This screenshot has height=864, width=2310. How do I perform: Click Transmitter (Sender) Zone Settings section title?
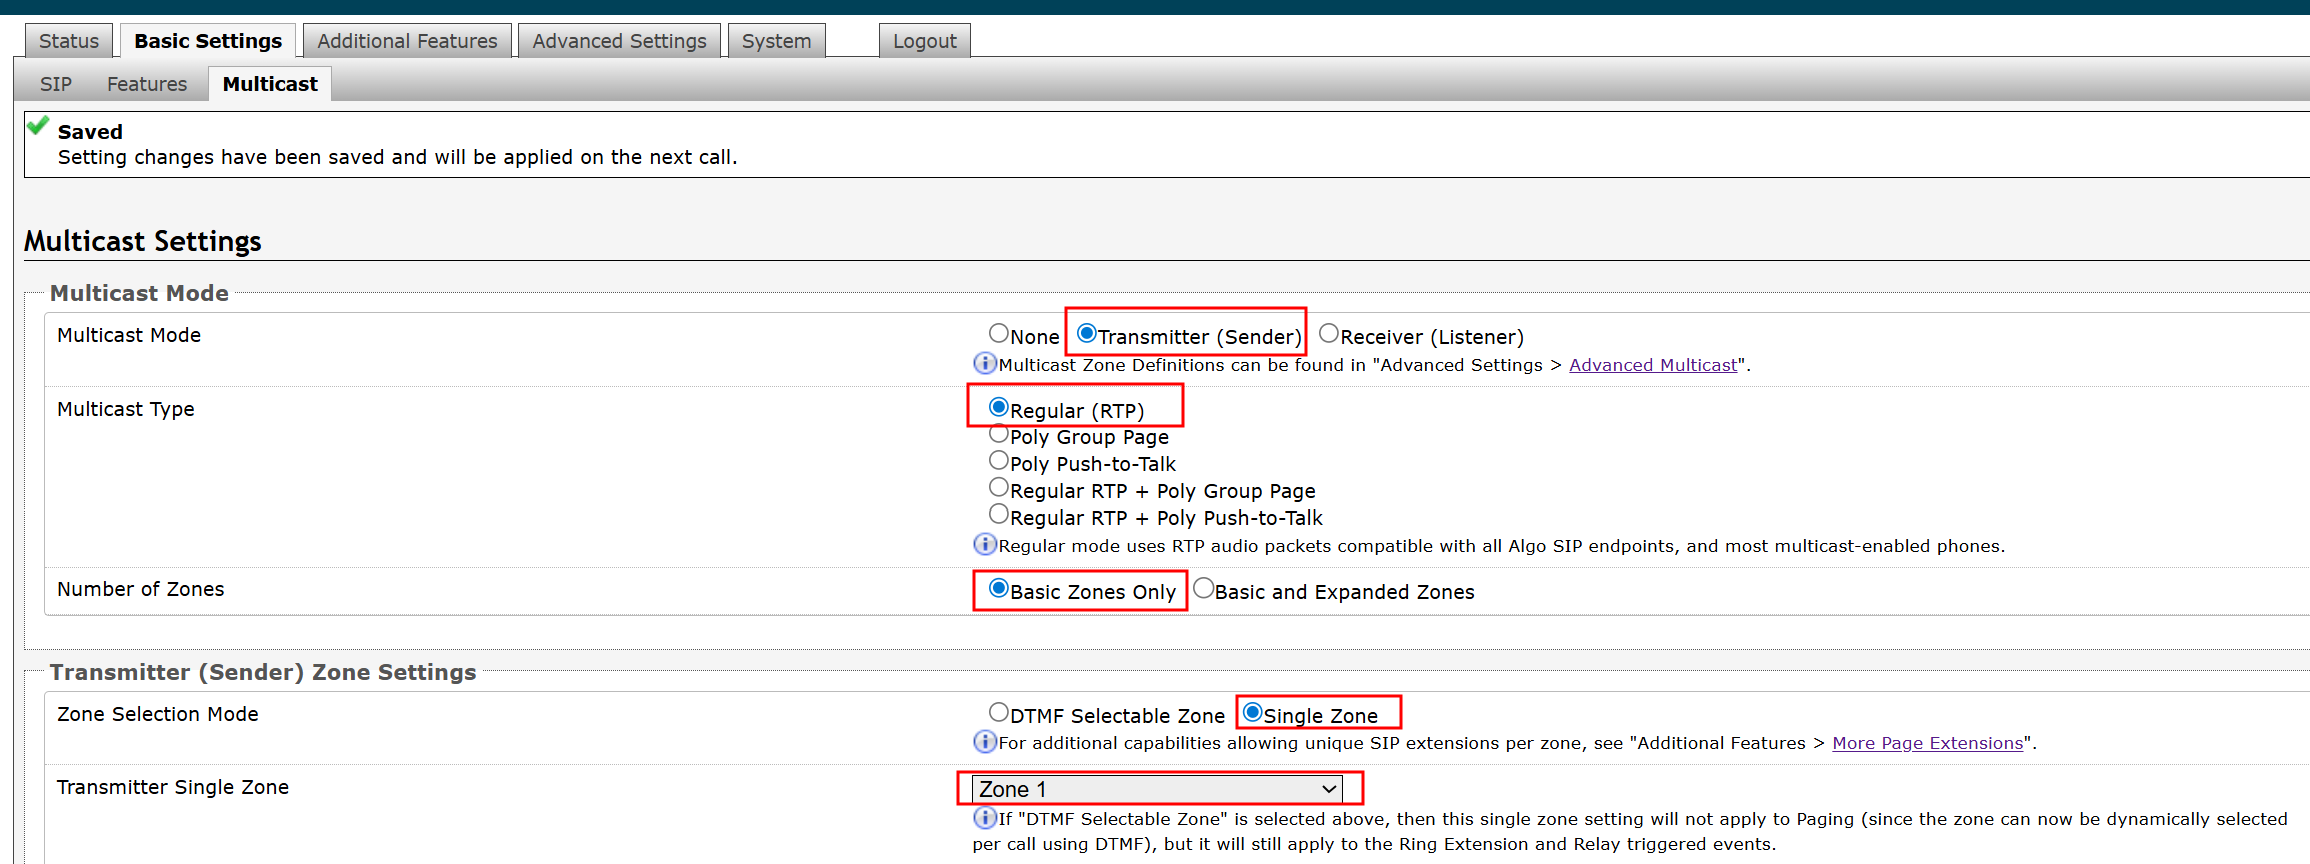(263, 672)
